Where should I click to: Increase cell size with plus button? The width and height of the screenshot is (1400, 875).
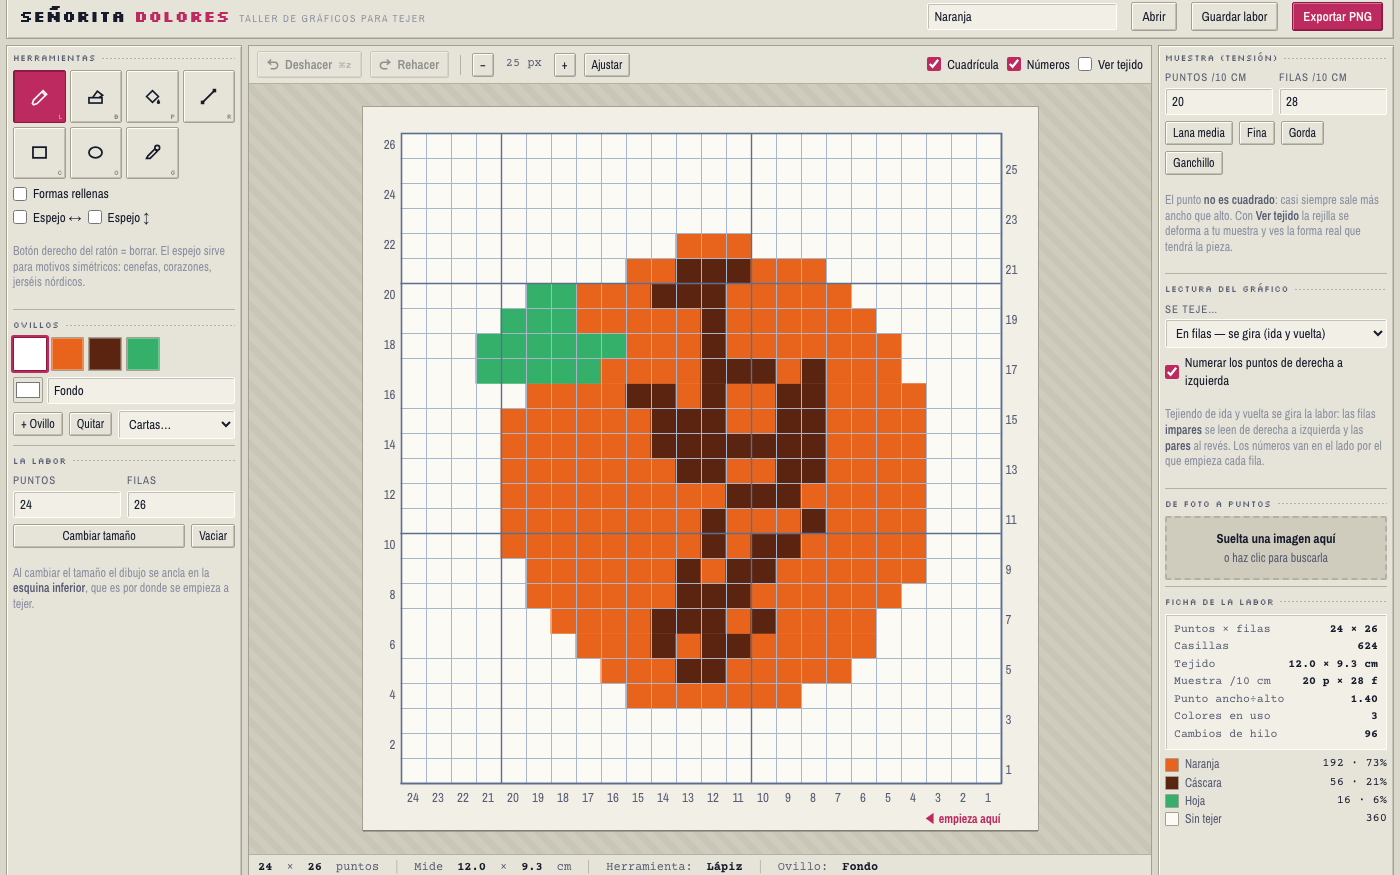tap(564, 65)
